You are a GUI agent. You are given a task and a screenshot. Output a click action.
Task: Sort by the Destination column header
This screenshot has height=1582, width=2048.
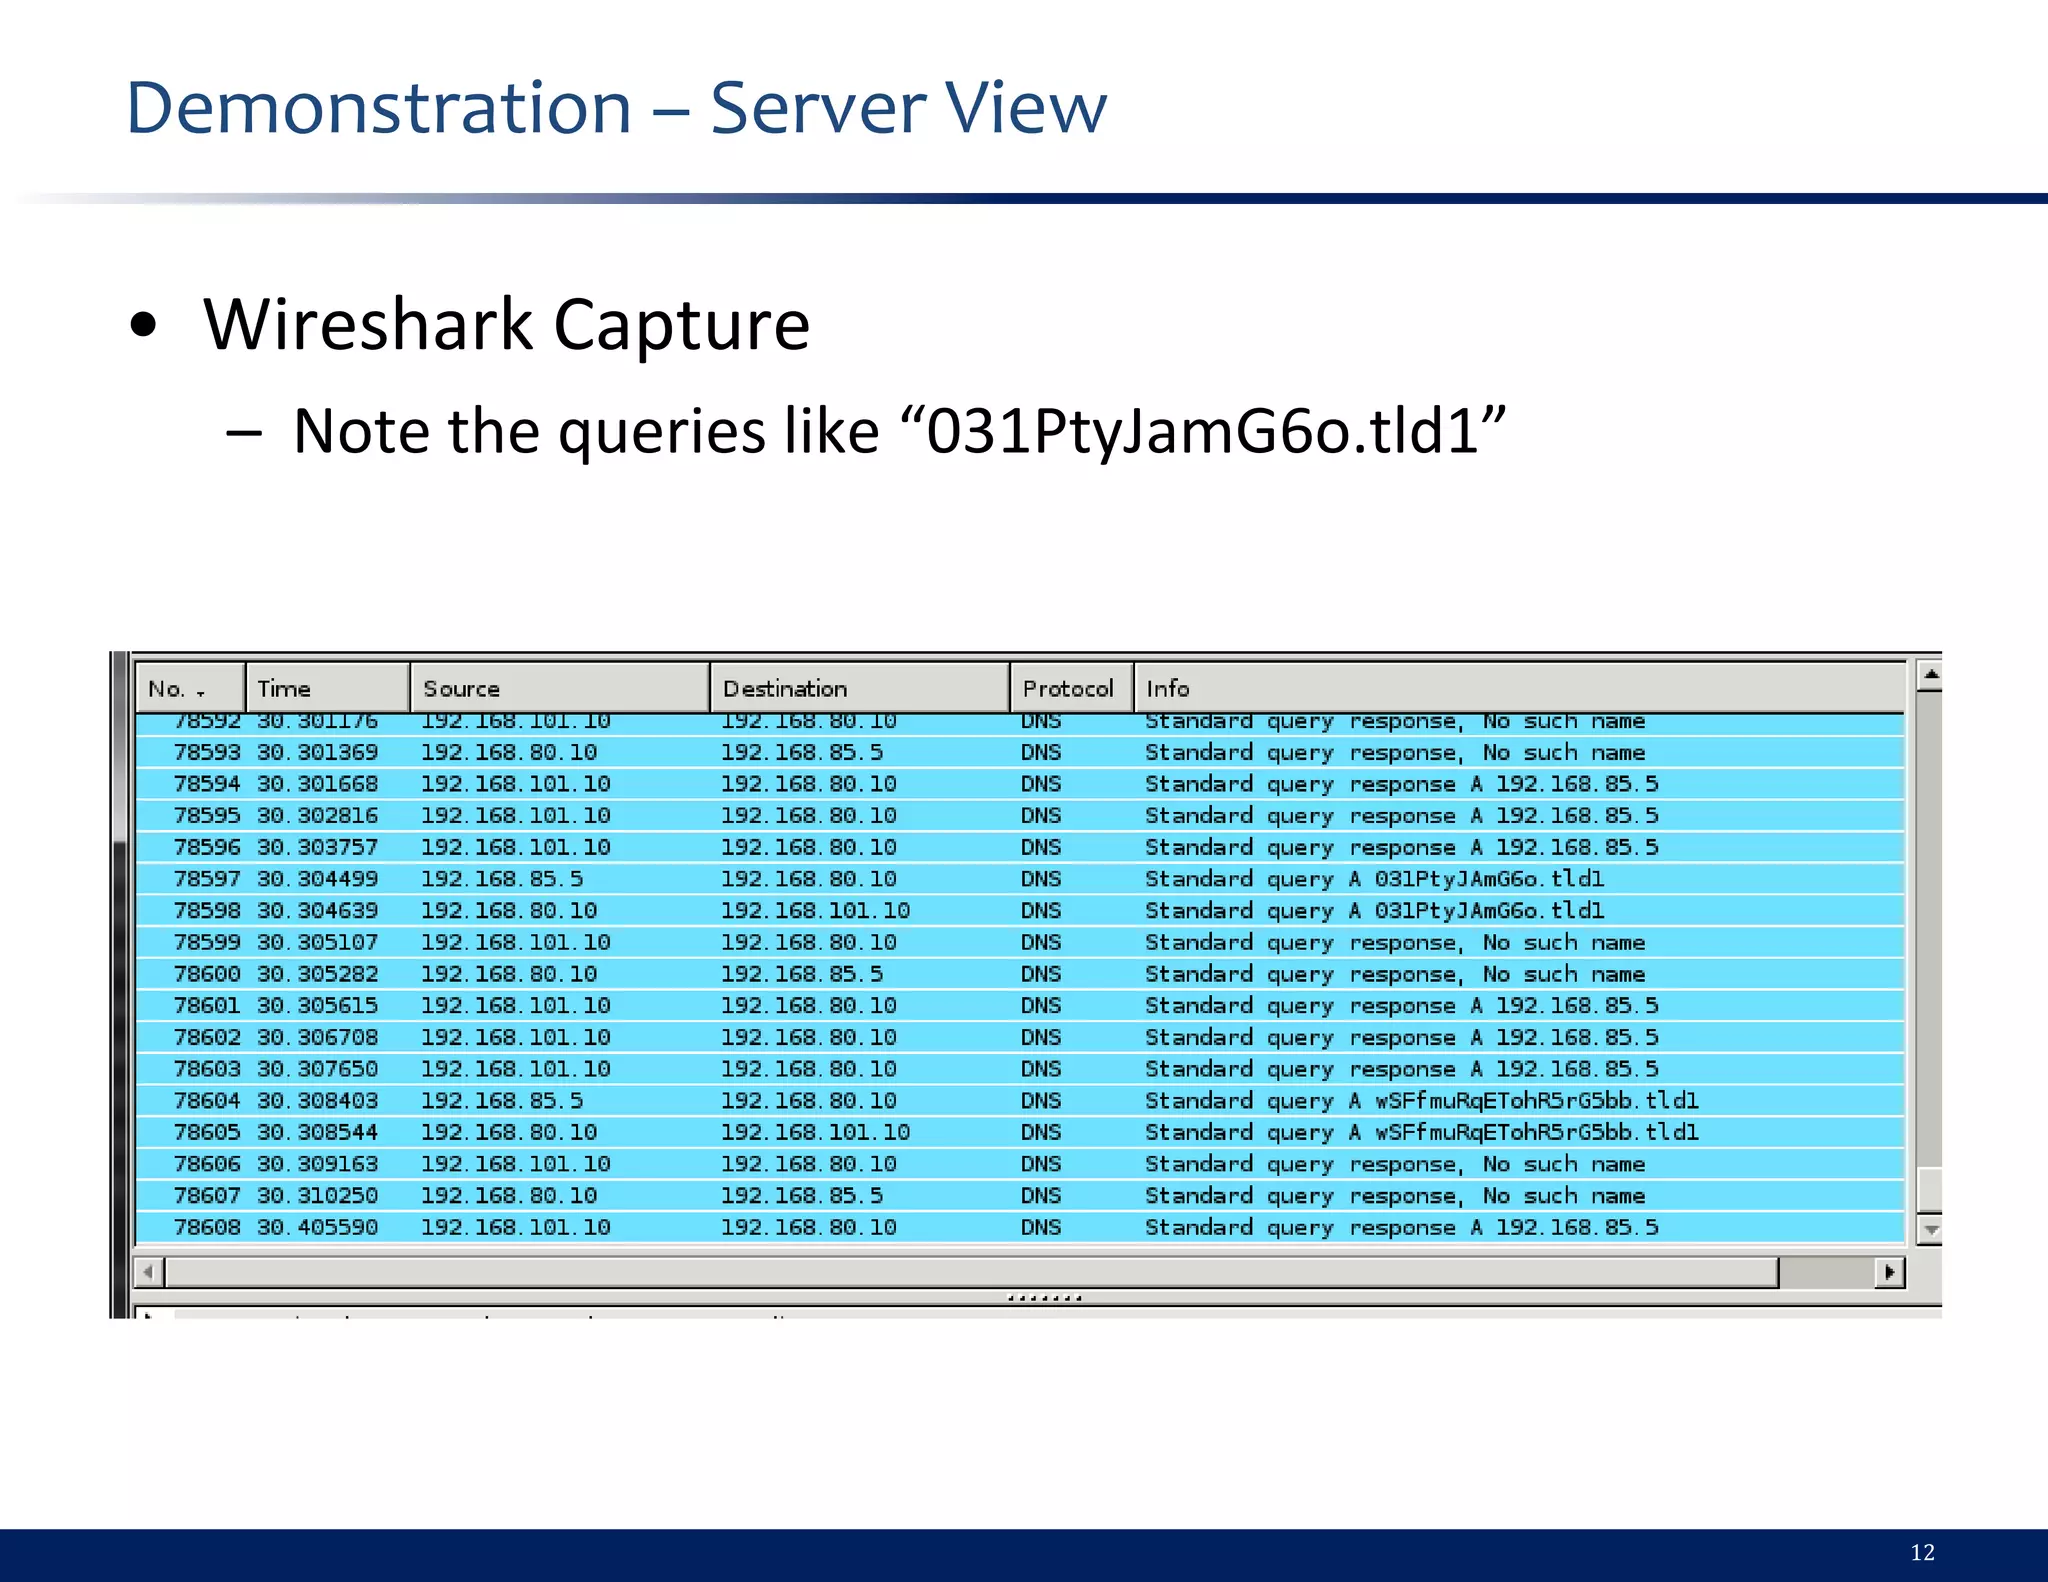coord(860,688)
